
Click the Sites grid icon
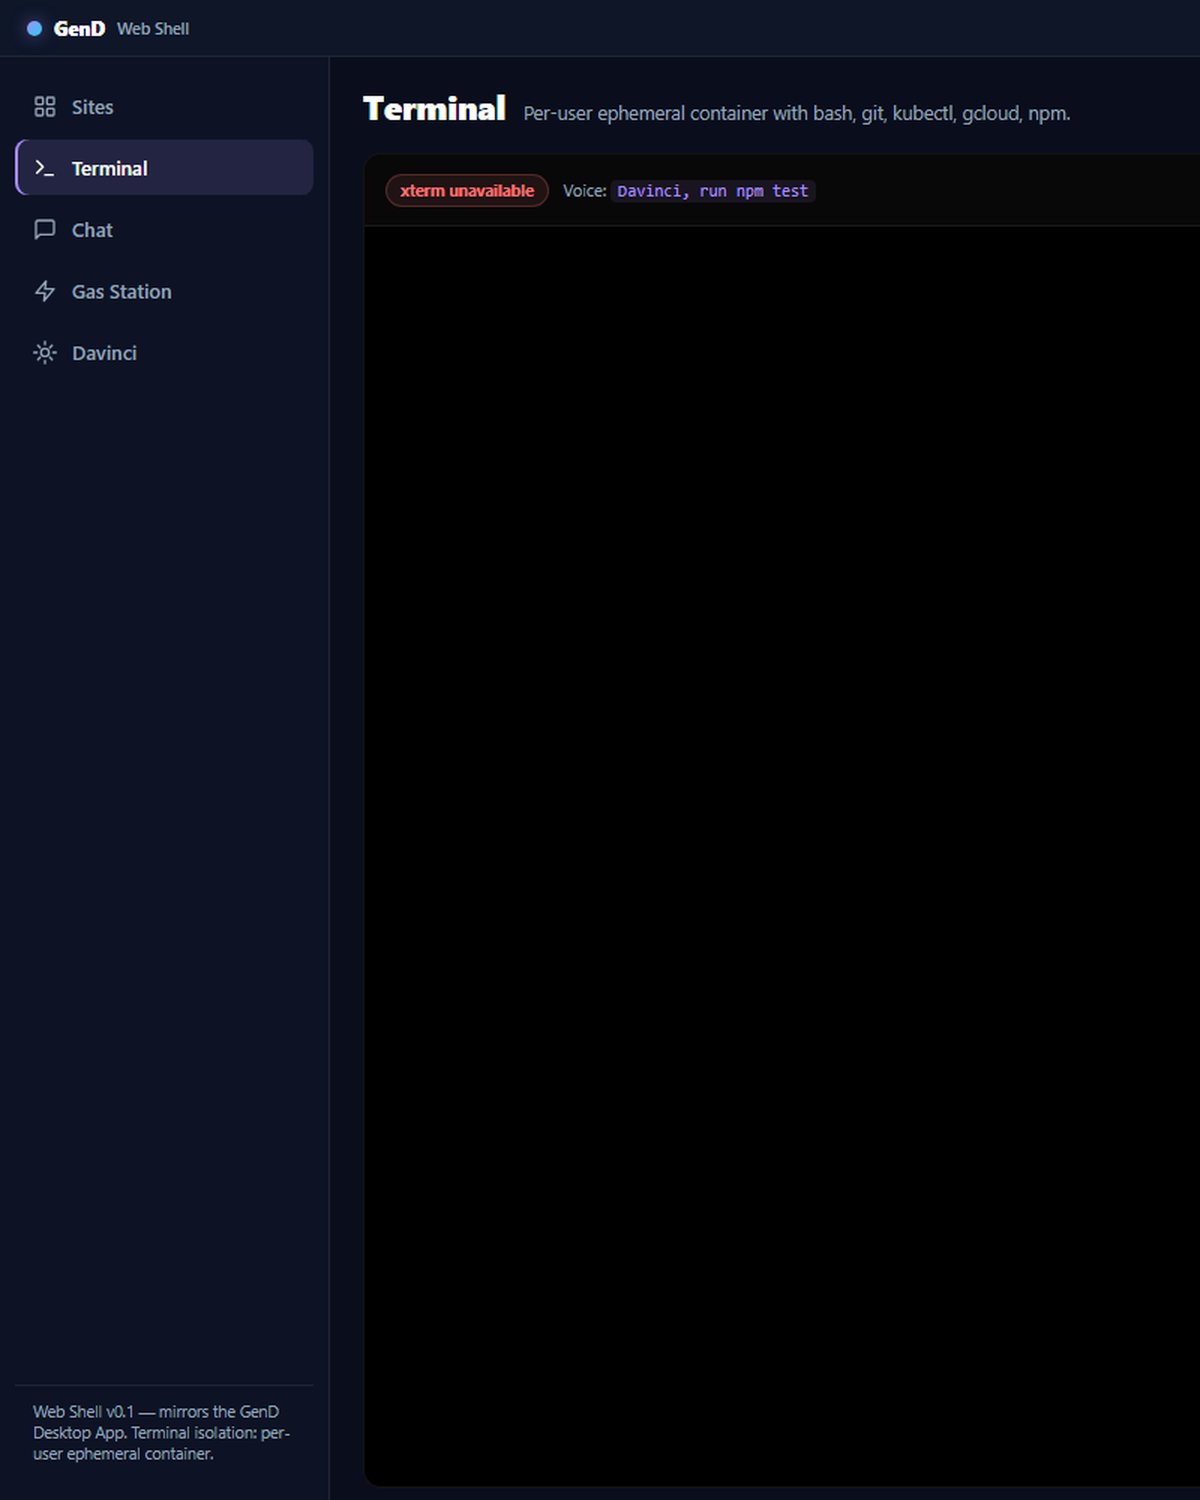[x=45, y=107]
